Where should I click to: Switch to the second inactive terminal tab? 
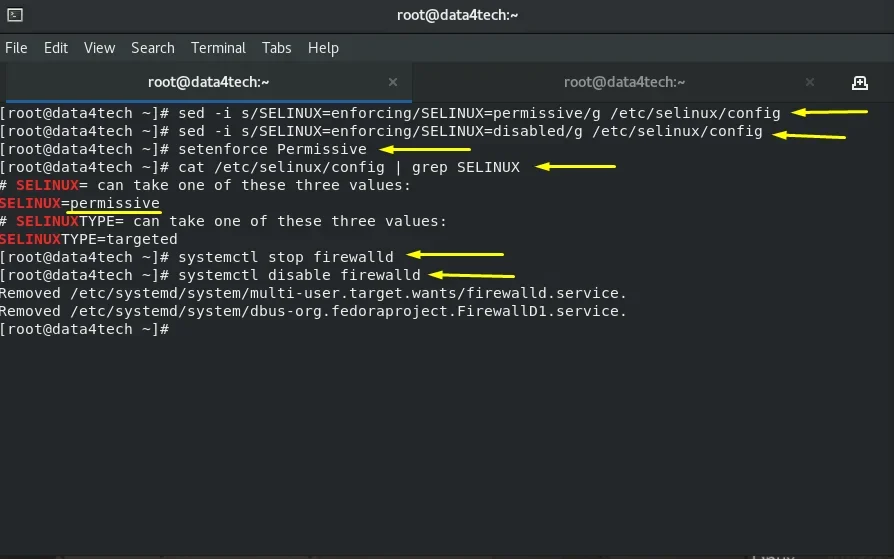click(624, 82)
